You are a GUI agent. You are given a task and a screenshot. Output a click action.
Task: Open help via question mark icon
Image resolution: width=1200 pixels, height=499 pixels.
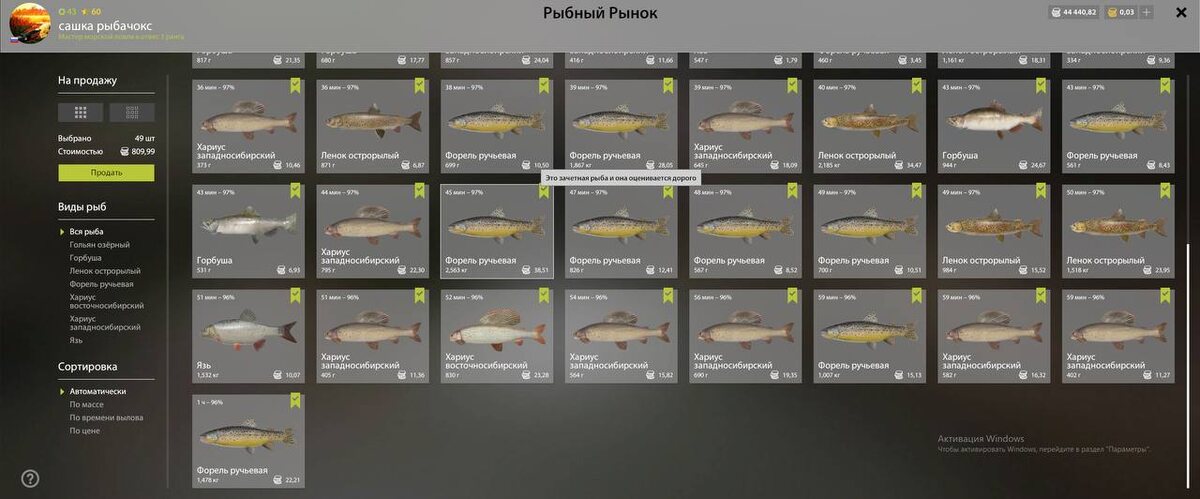click(x=30, y=478)
